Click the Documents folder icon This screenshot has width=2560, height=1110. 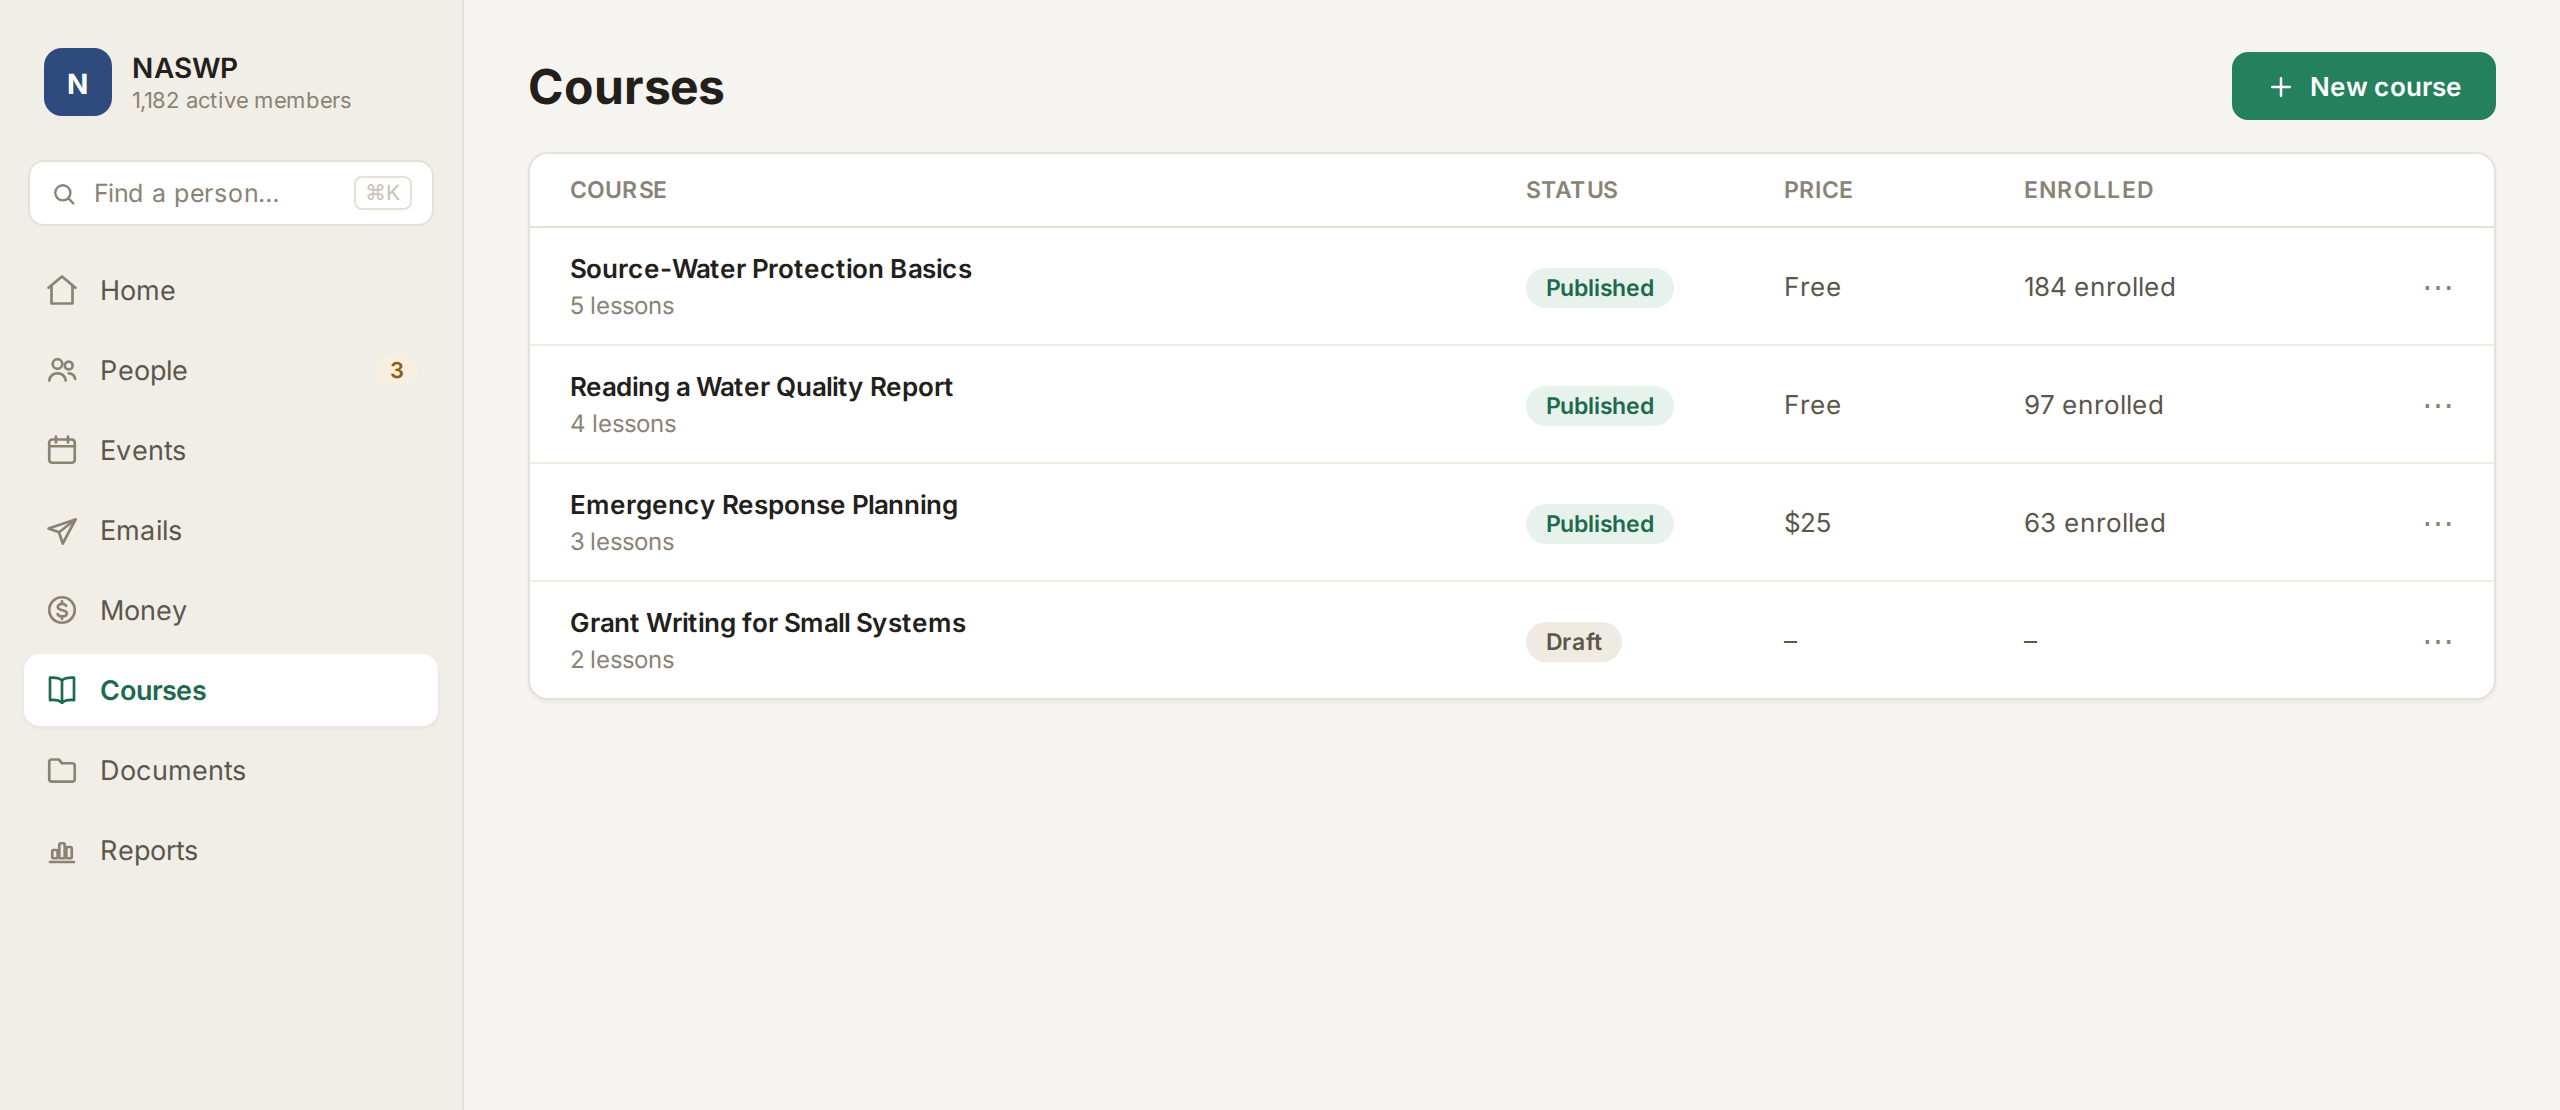click(x=62, y=770)
